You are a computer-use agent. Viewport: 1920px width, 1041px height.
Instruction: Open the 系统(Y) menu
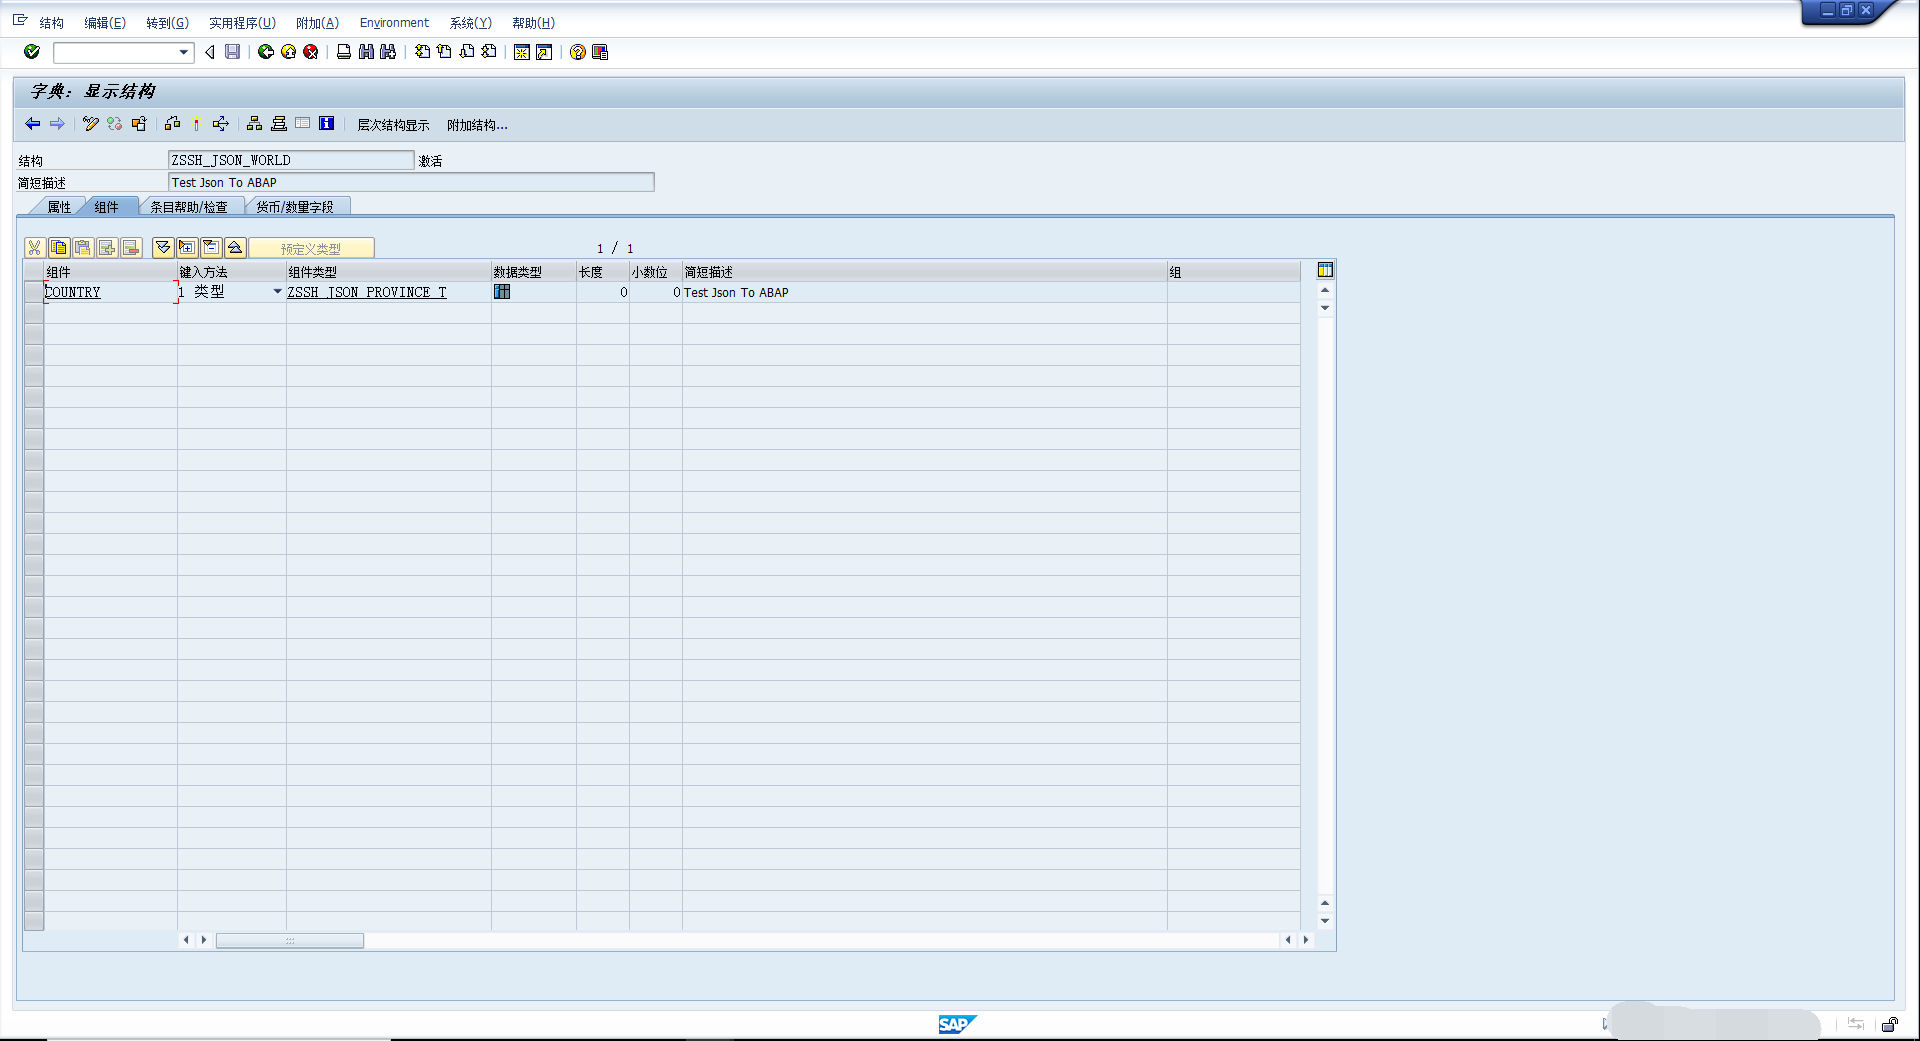[470, 23]
